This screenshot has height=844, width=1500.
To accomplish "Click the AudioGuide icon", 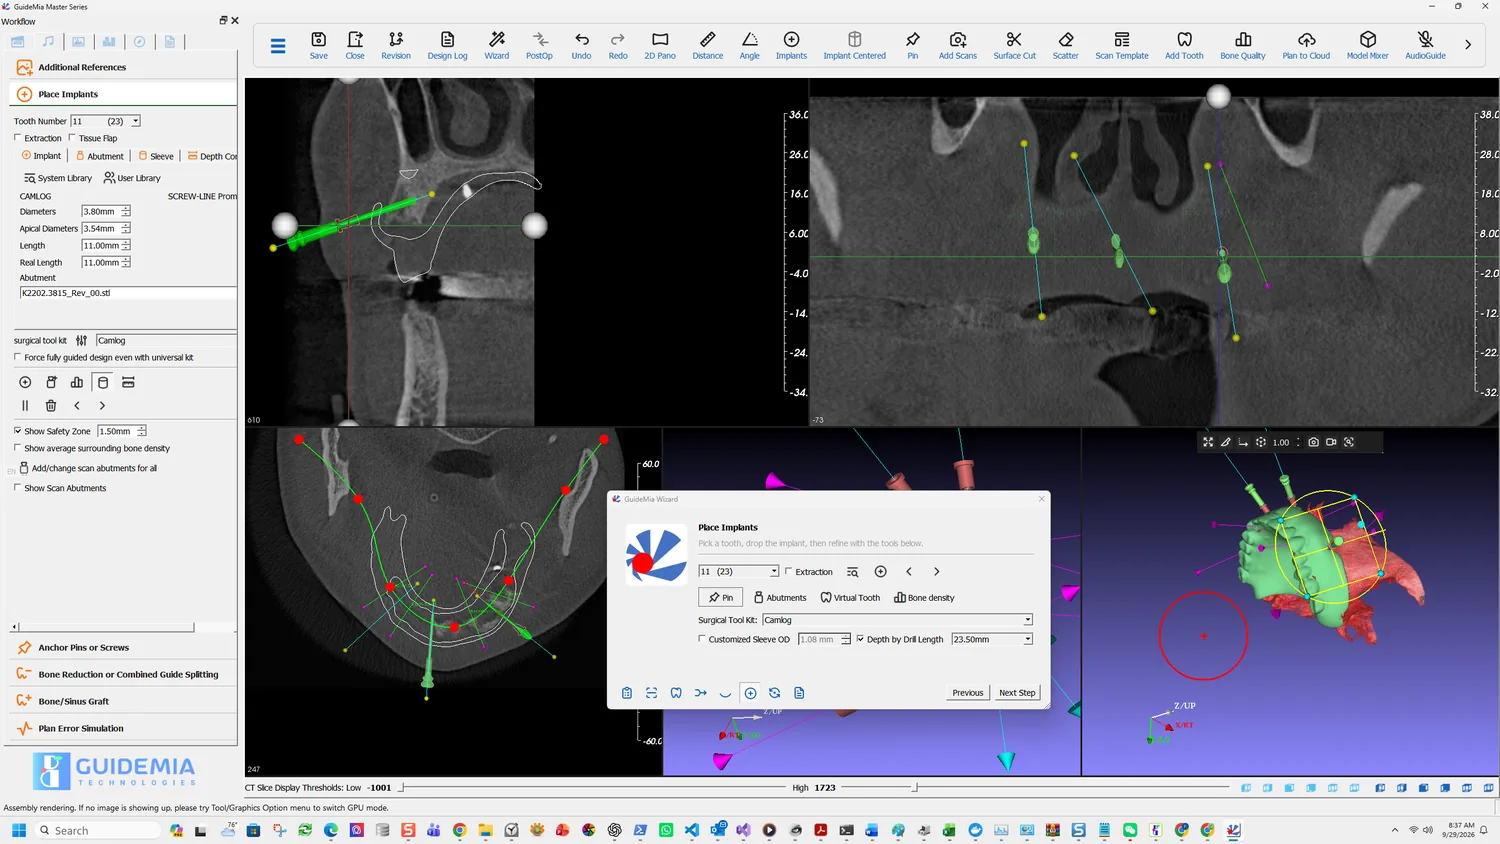I will pyautogui.click(x=1426, y=45).
